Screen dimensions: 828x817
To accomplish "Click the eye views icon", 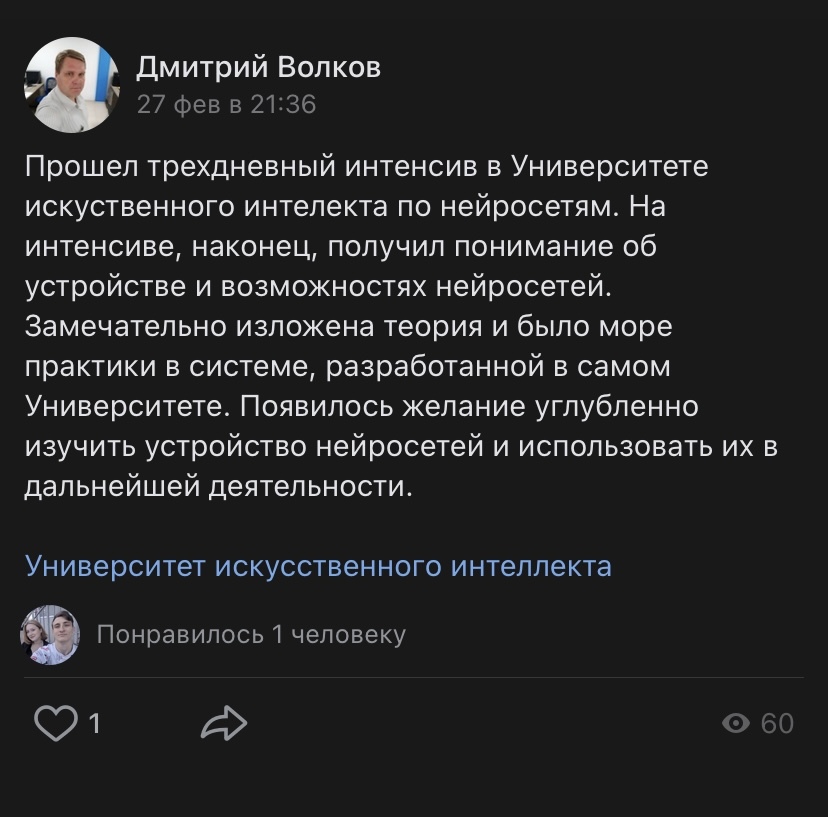I will point(736,723).
